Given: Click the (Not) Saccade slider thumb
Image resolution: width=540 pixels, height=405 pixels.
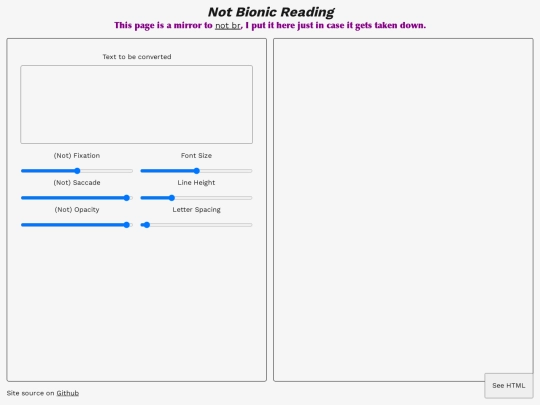Looking at the screenshot, I should [126, 198].
